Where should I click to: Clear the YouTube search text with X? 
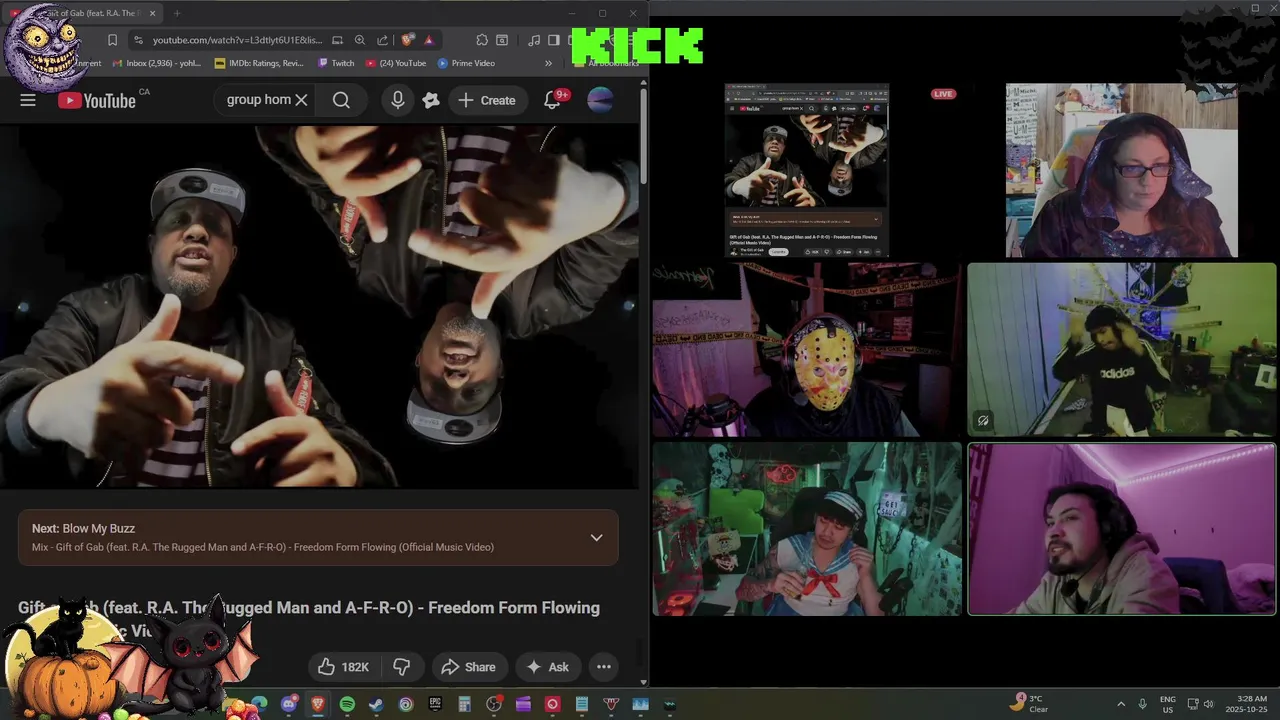[x=301, y=100]
